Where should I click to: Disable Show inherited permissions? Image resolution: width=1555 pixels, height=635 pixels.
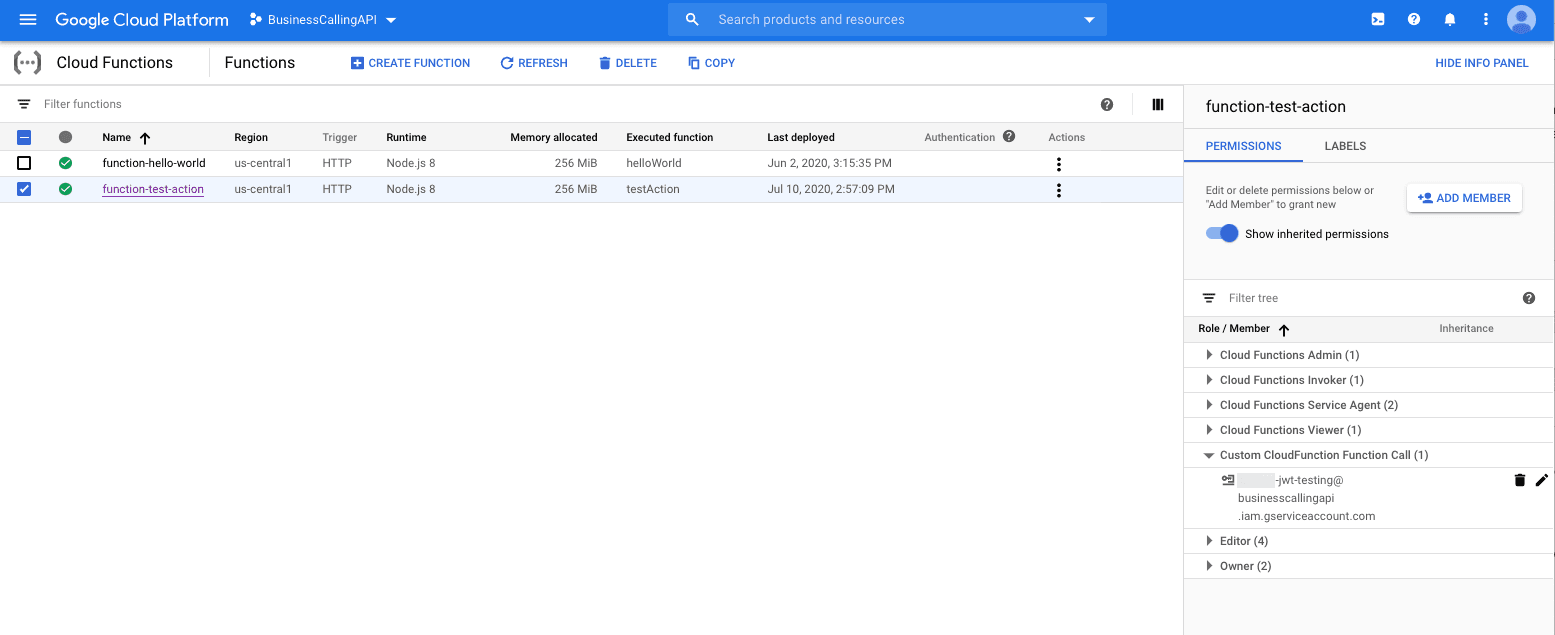pos(1221,233)
